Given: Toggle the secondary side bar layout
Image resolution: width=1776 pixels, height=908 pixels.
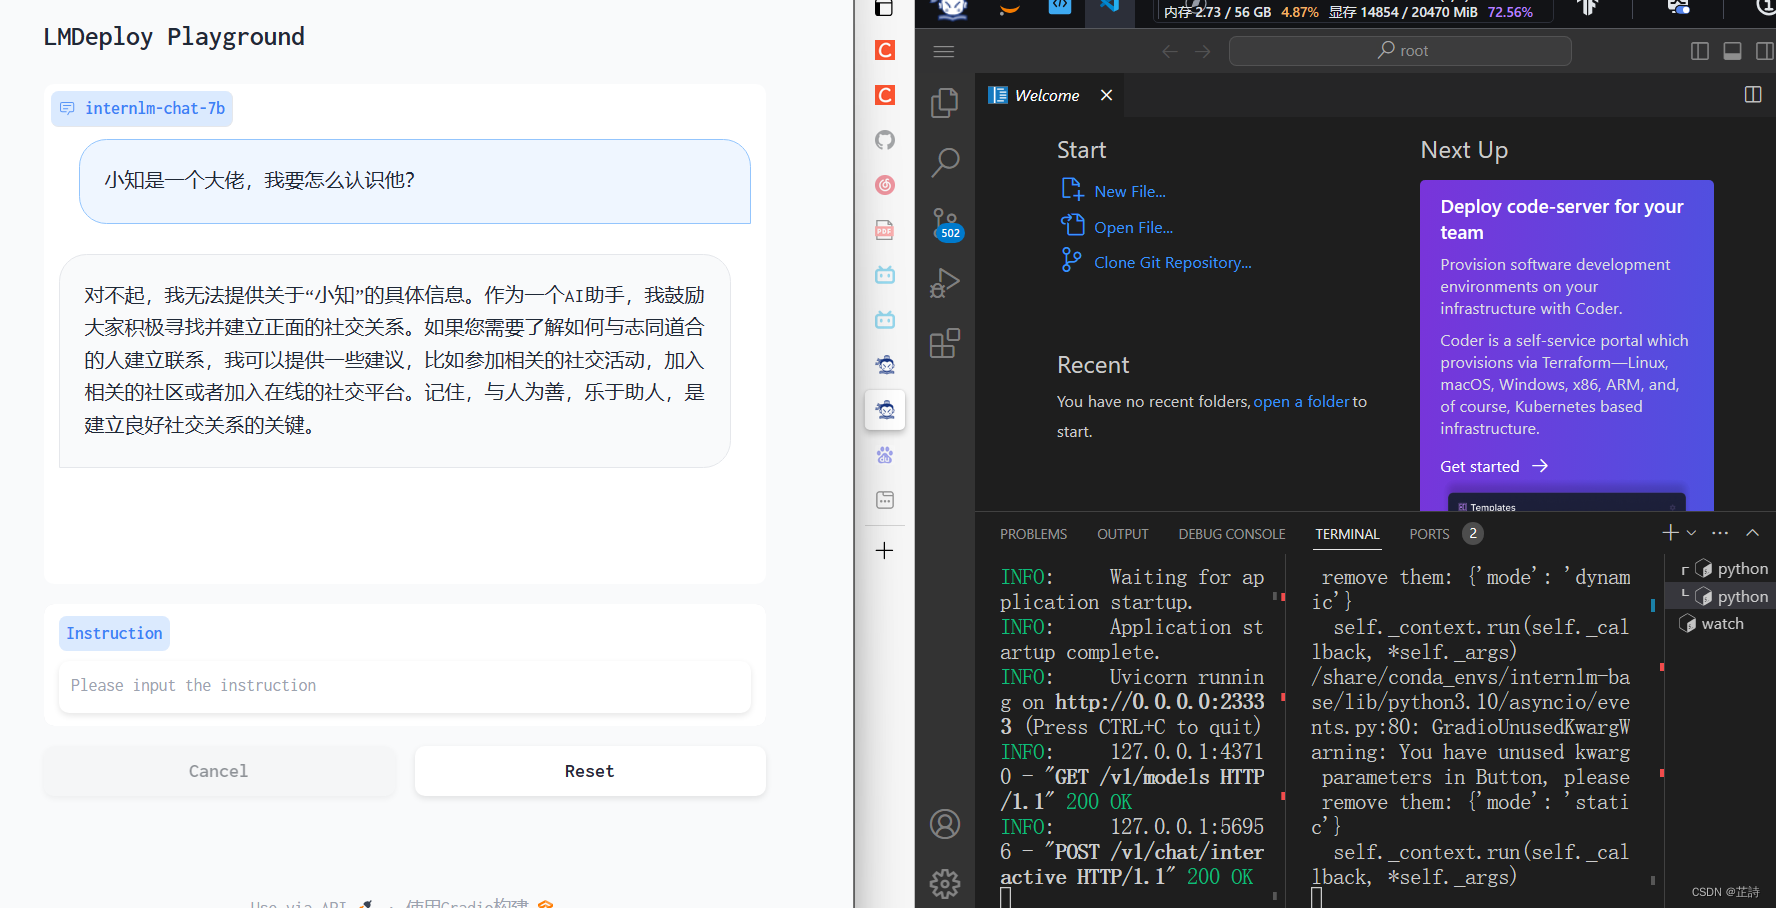Looking at the screenshot, I should coord(1765,51).
